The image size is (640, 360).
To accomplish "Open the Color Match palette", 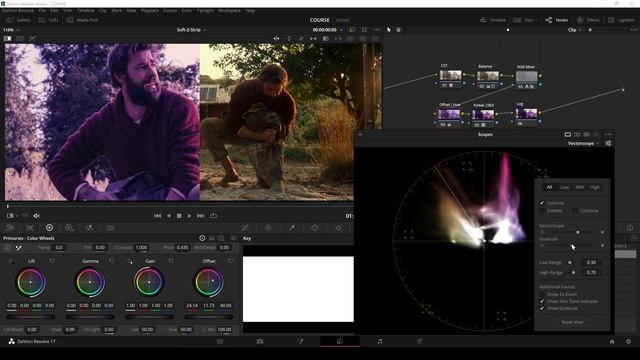I will pyautogui.click(x=30, y=228).
